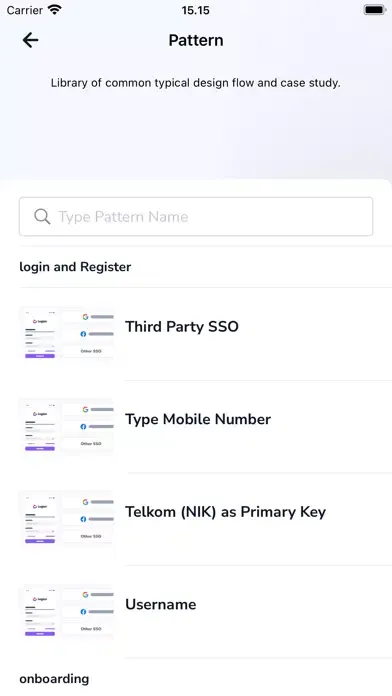The height and width of the screenshot is (696, 392).
Task: Tap the login and Register section header
Action: pos(75,267)
